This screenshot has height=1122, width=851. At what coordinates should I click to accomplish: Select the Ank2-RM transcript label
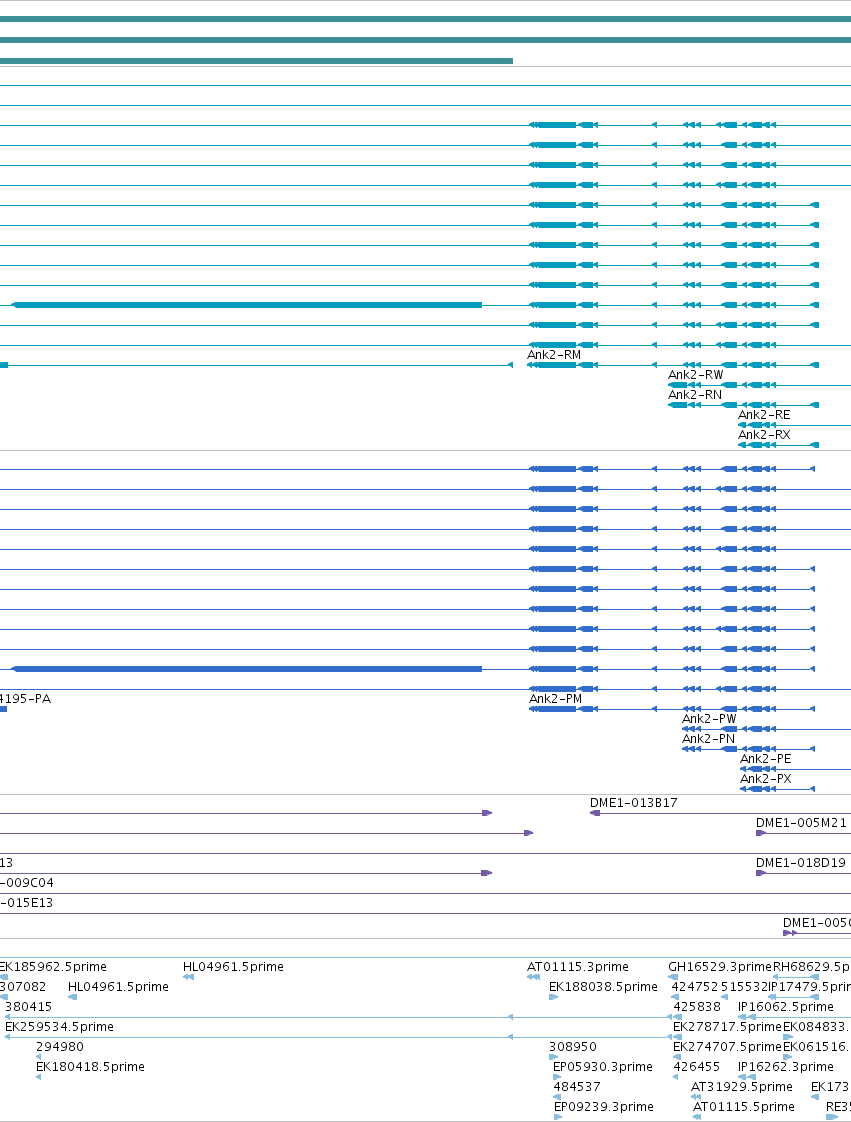point(554,355)
